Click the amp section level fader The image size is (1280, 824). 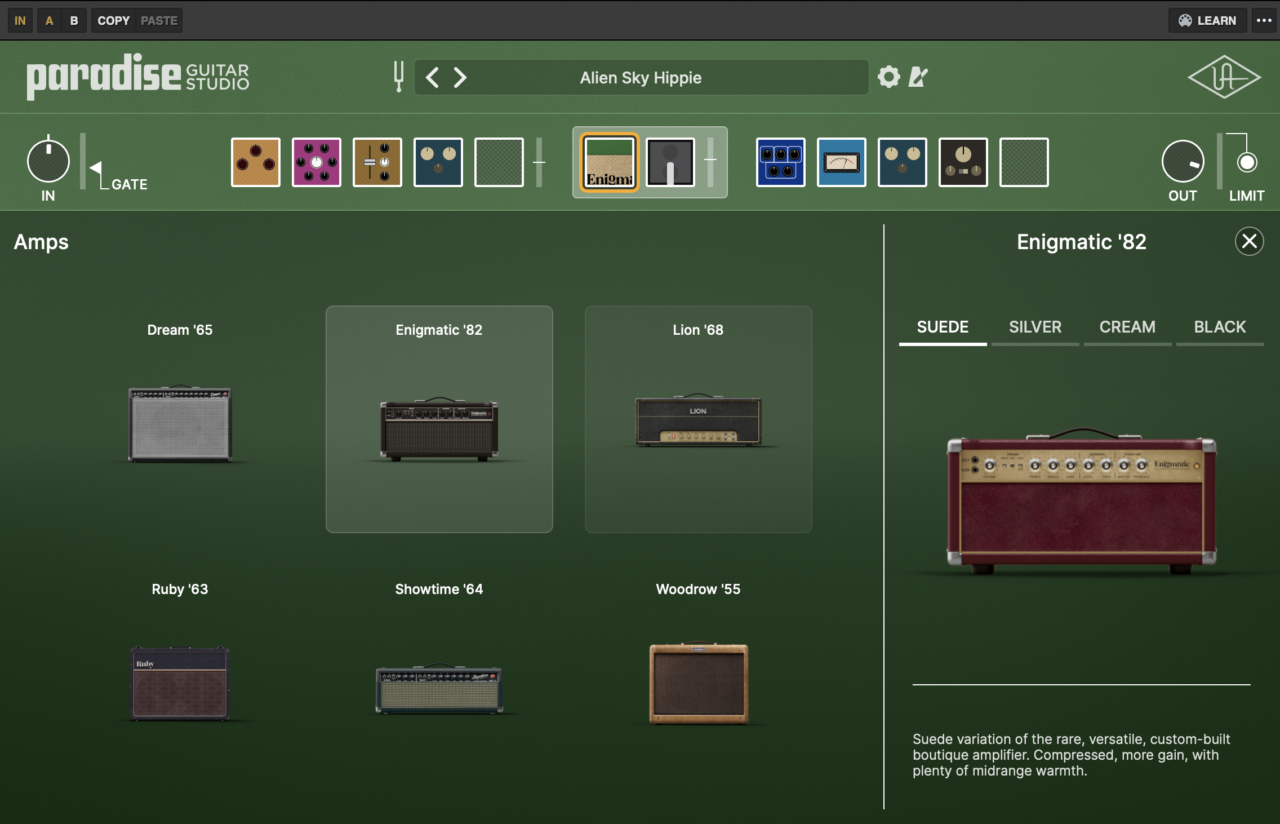click(711, 162)
